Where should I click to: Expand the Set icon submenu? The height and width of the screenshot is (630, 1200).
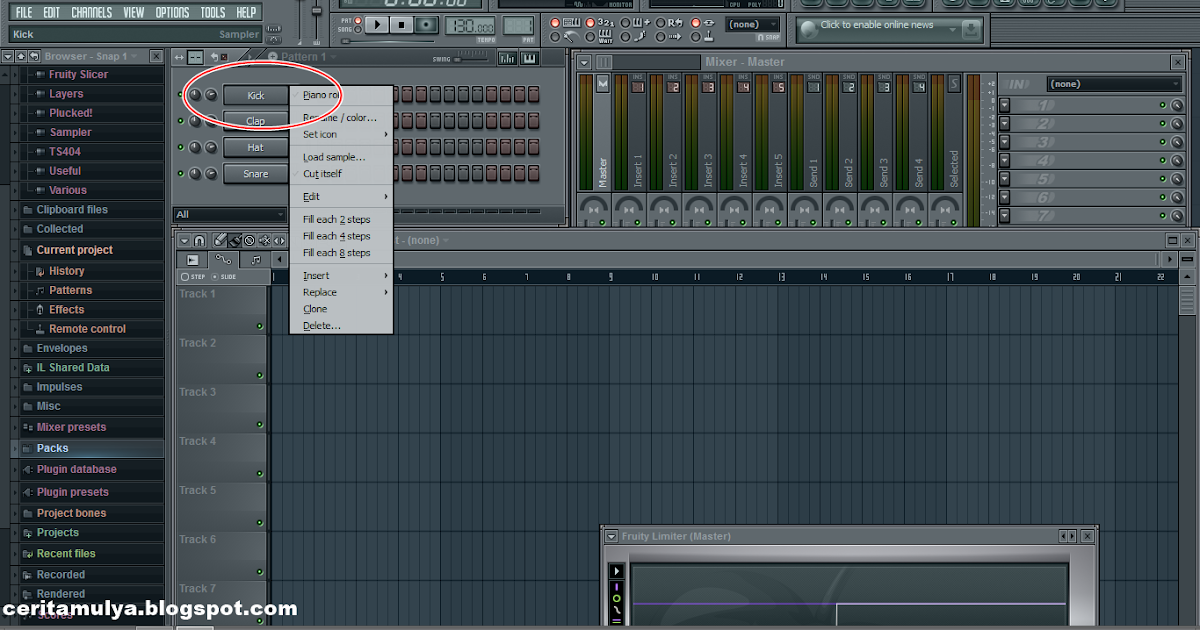click(x=341, y=134)
